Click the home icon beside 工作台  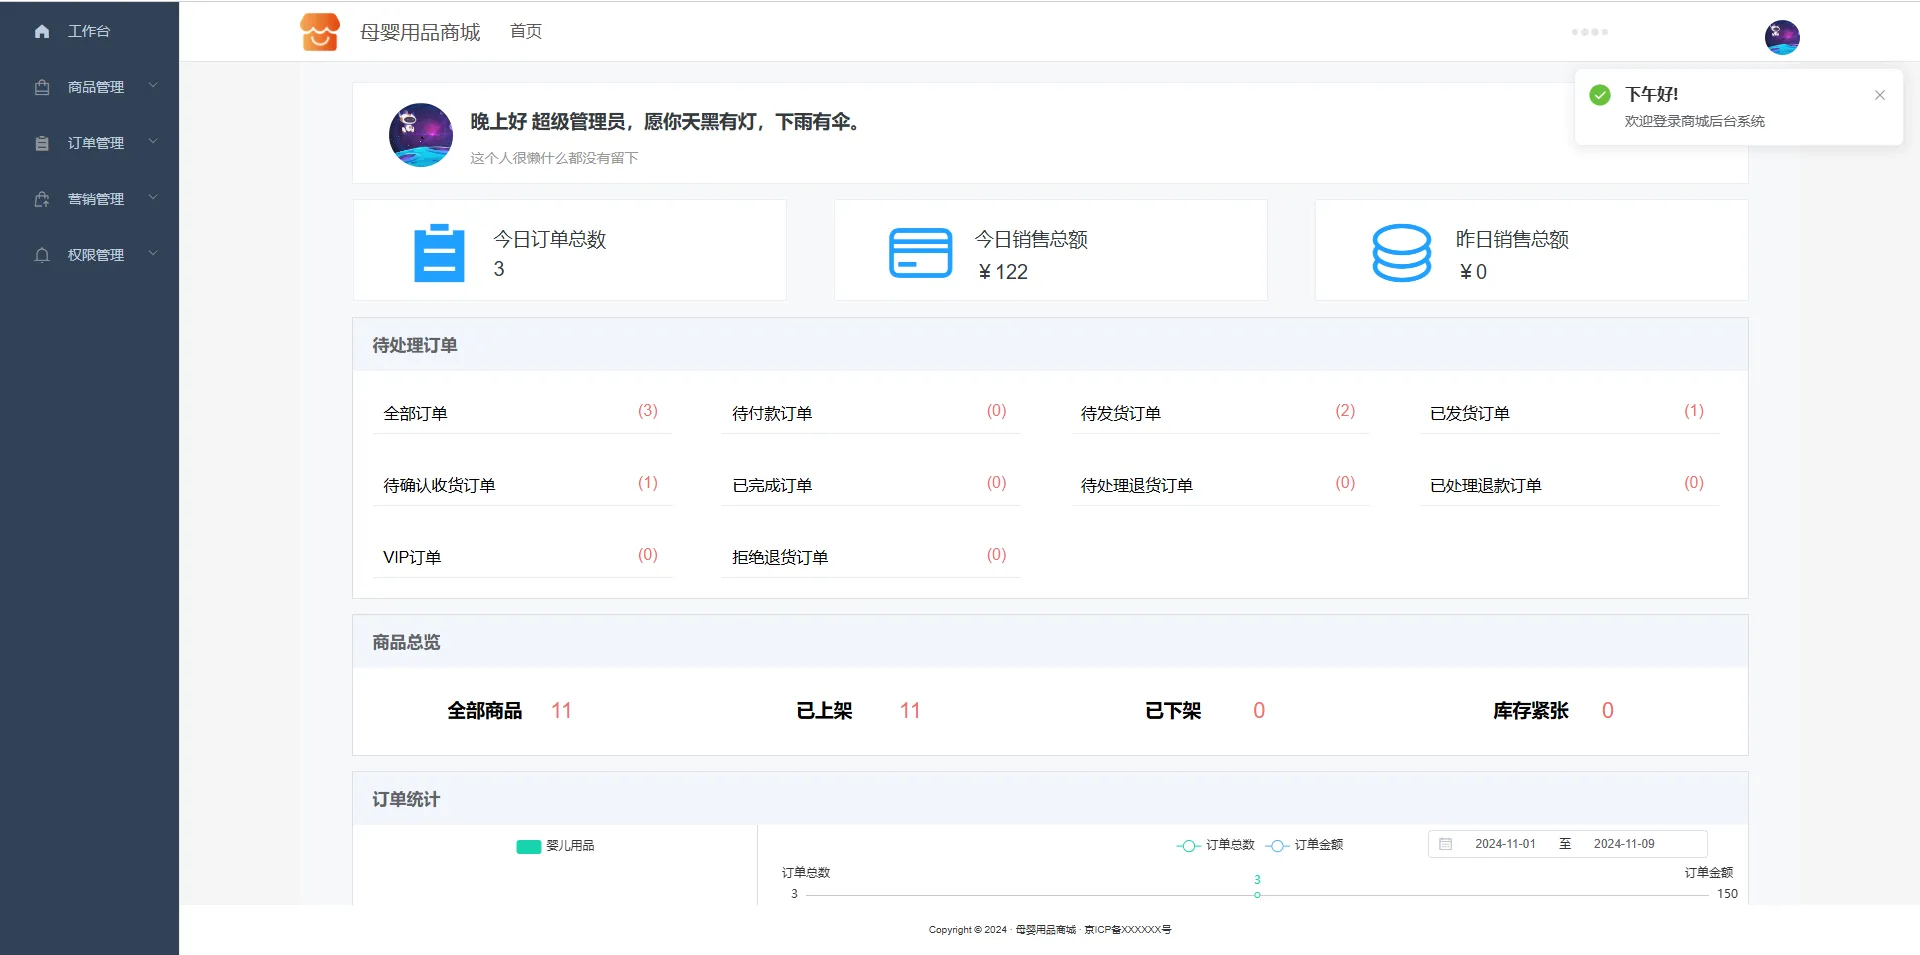[42, 32]
